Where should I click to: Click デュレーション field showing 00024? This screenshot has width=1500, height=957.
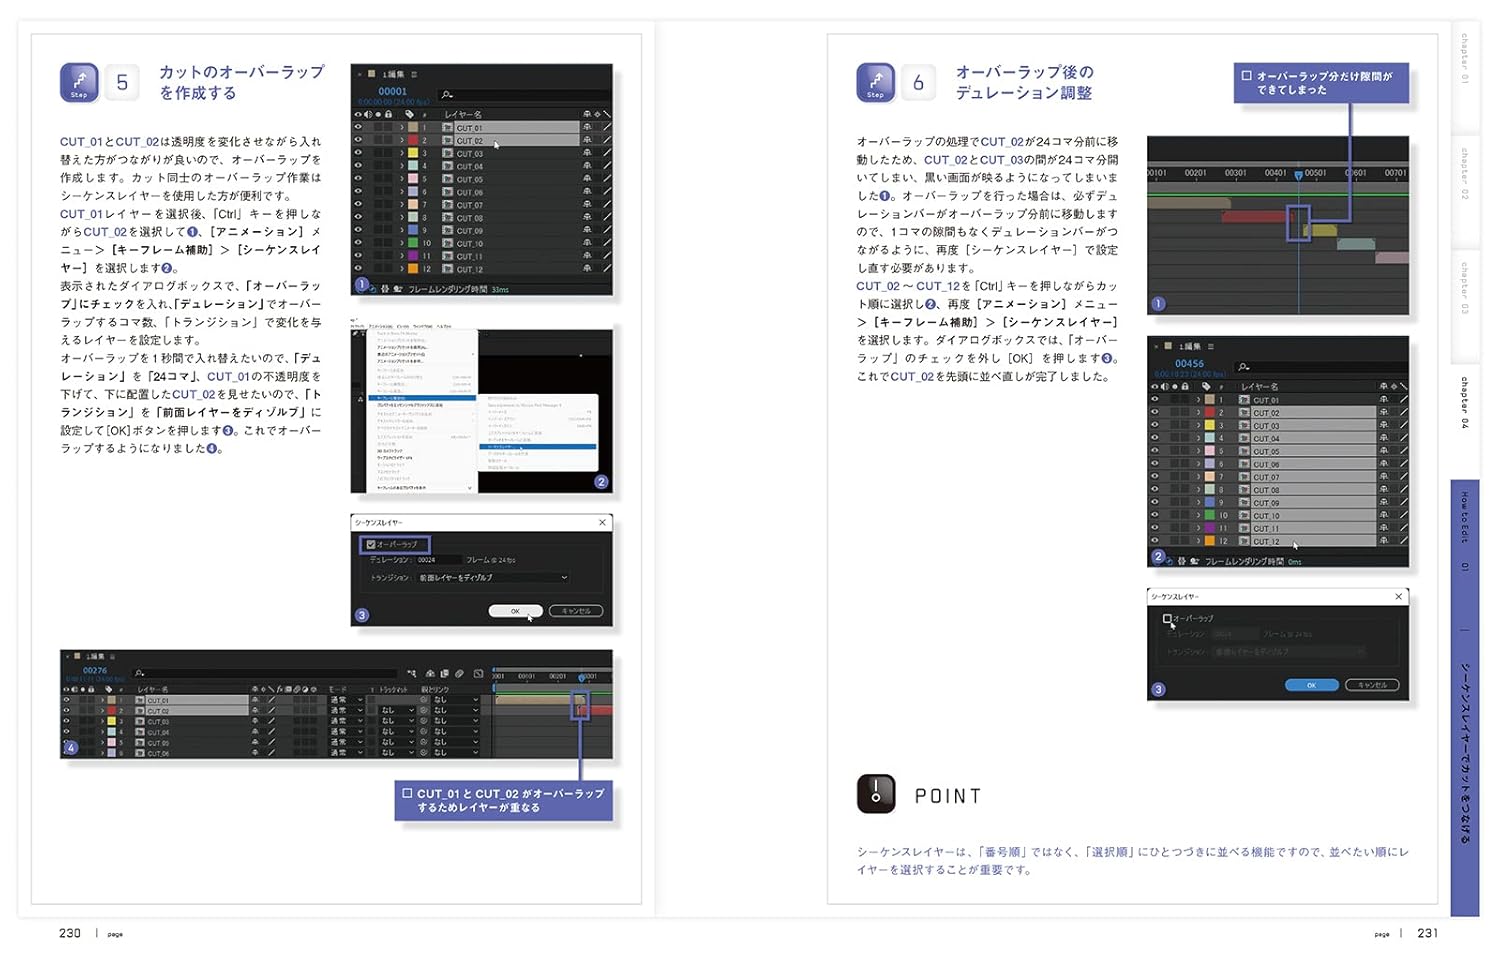tap(439, 560)
